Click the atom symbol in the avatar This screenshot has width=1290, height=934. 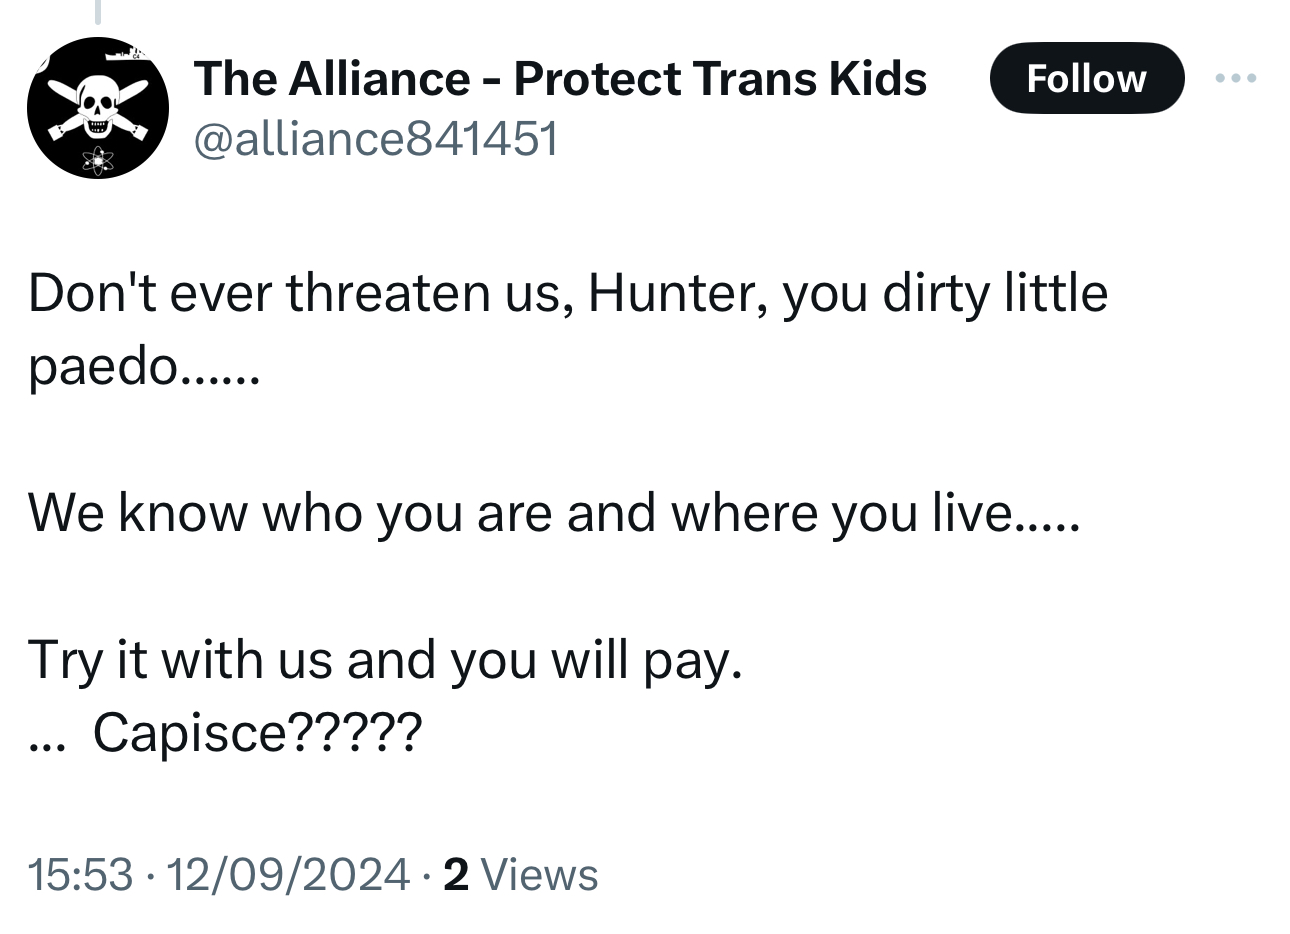[98, 158]
